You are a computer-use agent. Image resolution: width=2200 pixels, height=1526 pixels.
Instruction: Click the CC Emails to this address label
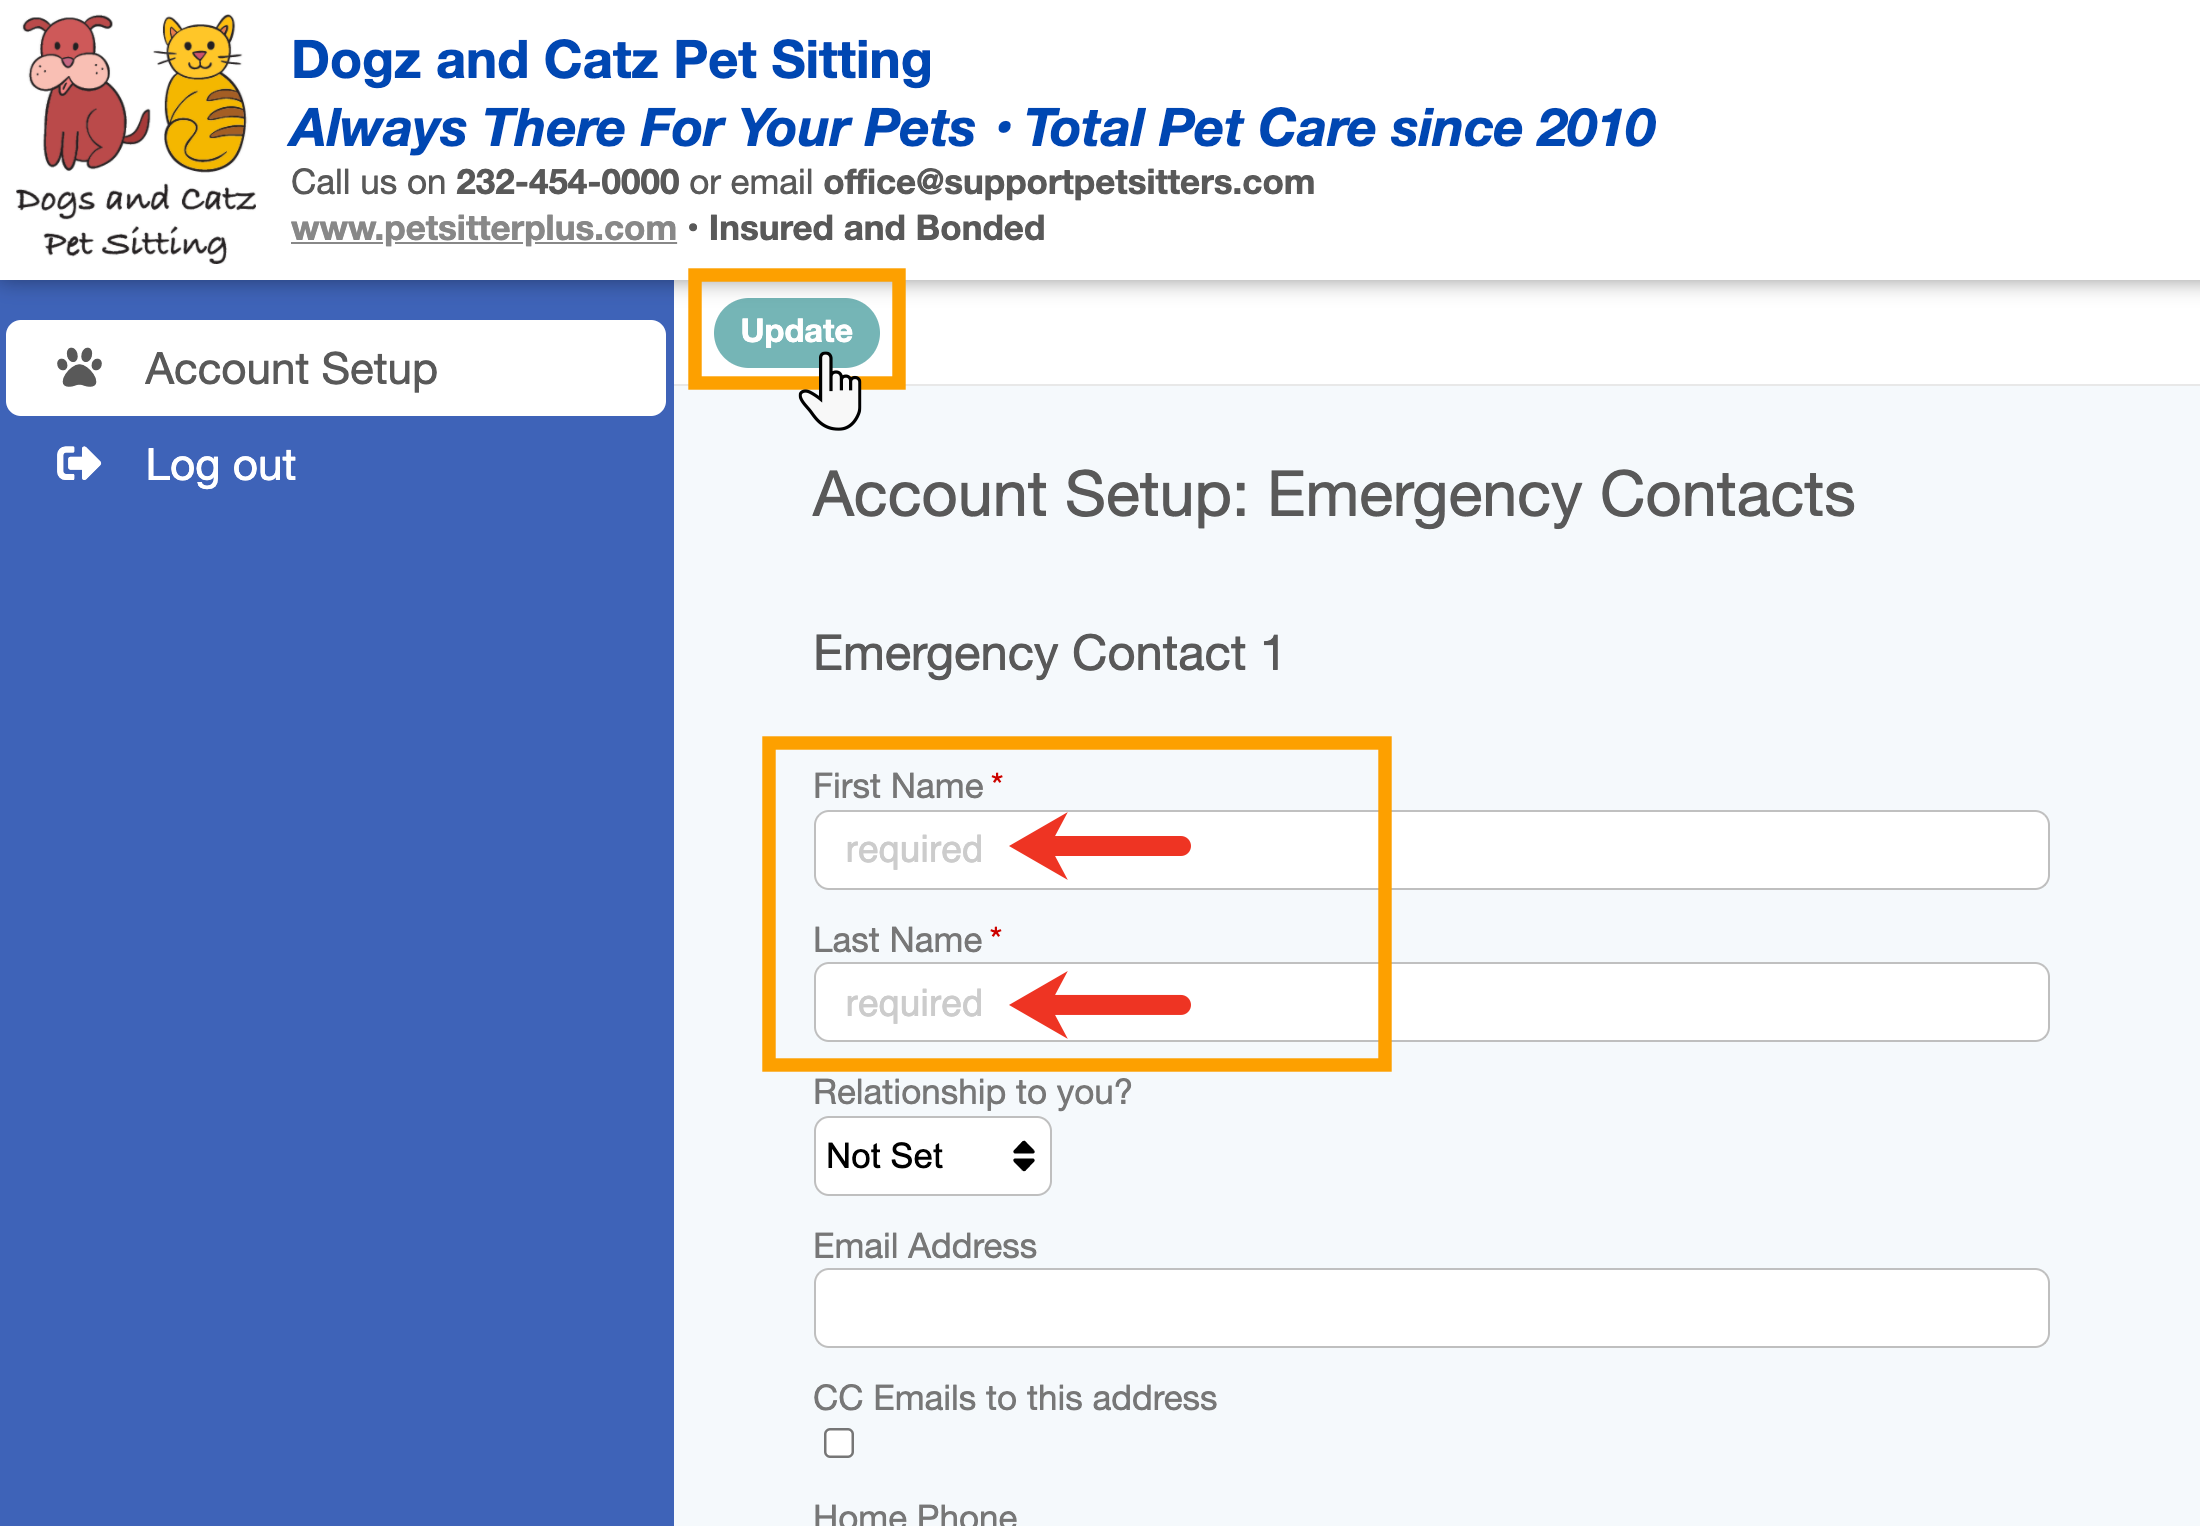coord(1014,1397)
